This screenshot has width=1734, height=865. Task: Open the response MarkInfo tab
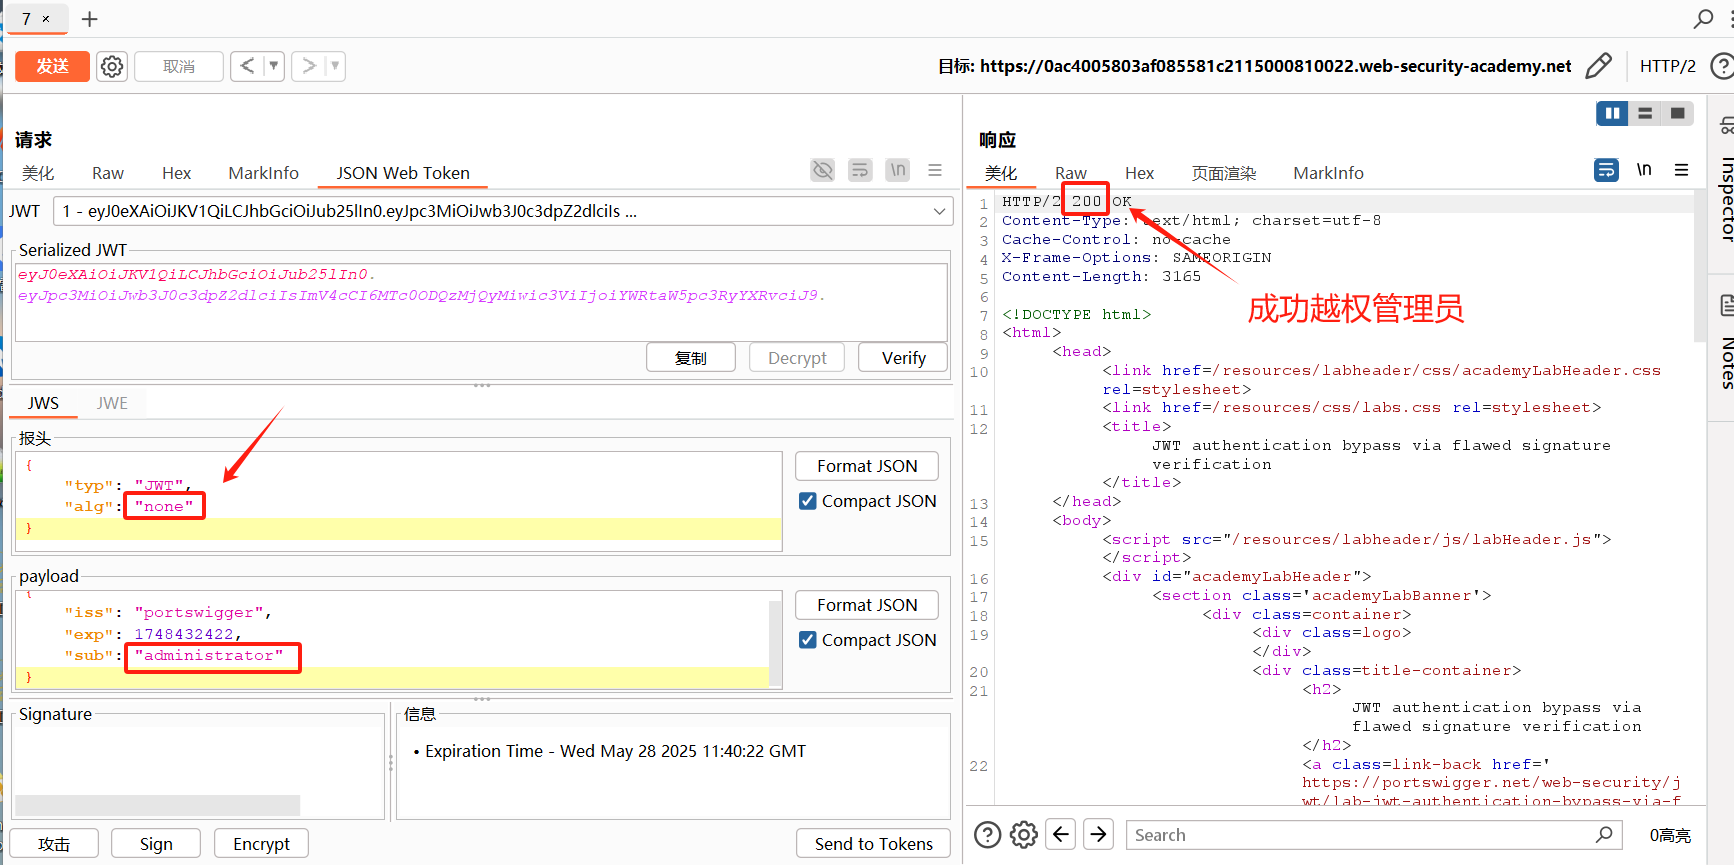(1328, 173)
